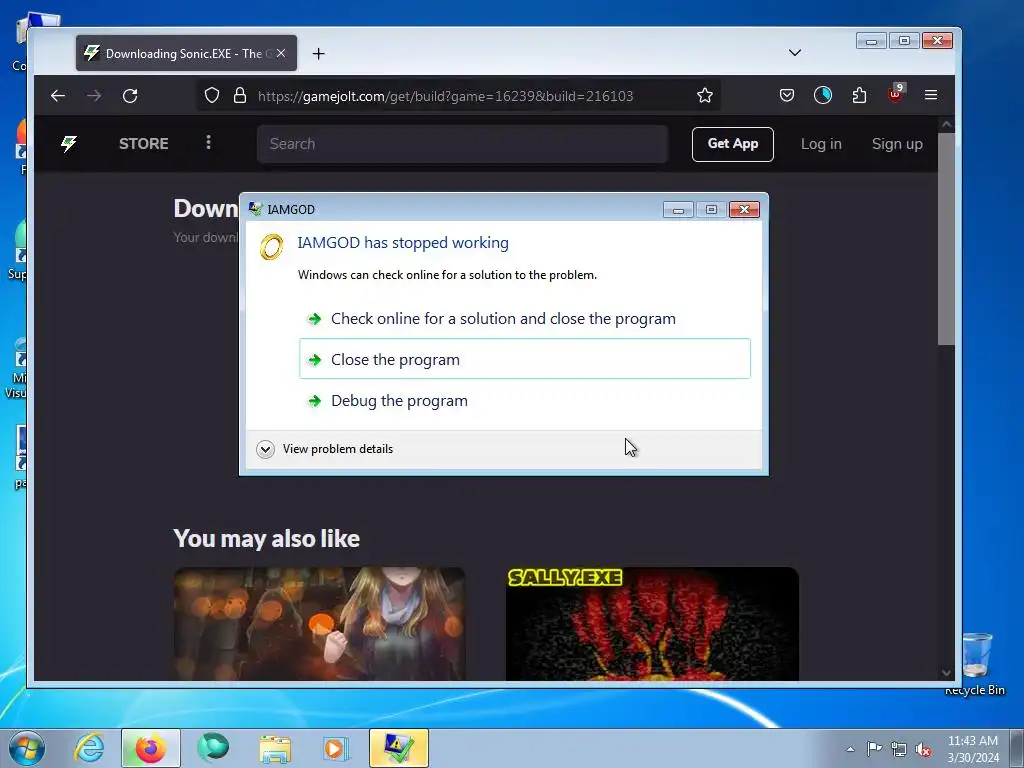Choose Debug the program

point(525,400)
